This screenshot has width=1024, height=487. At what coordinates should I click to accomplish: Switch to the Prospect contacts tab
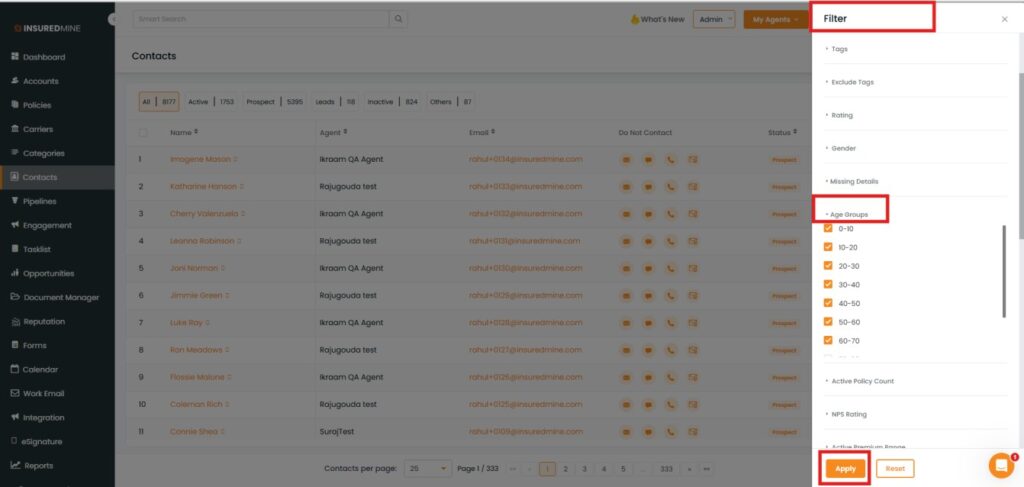260,102
